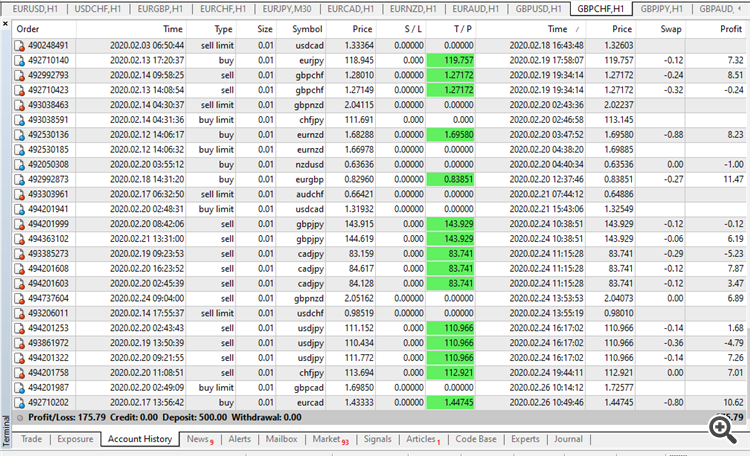This screenshot has height=456, width=750.
Task: Click the green T/P cell 119.757
Action: (x=451, y=61)
